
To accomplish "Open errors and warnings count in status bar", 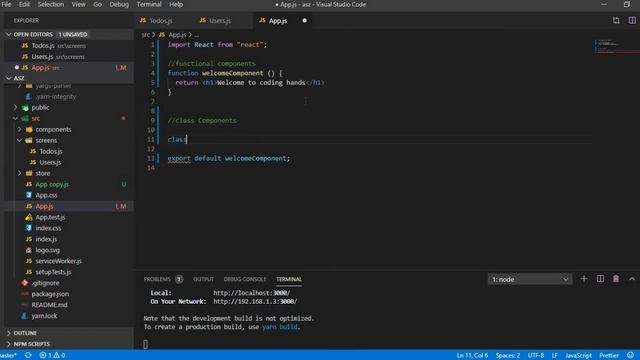I will [x=52, y=356].
